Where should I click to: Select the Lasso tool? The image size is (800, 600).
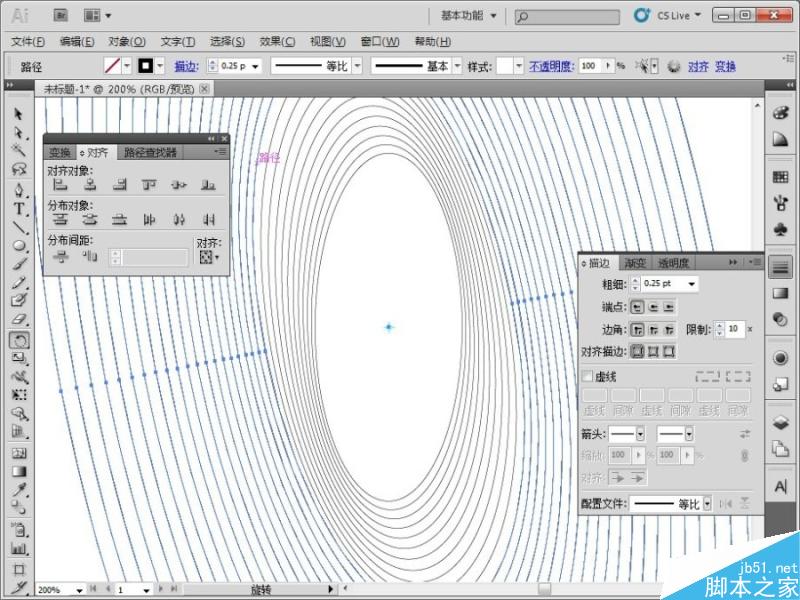coord(18,168)
